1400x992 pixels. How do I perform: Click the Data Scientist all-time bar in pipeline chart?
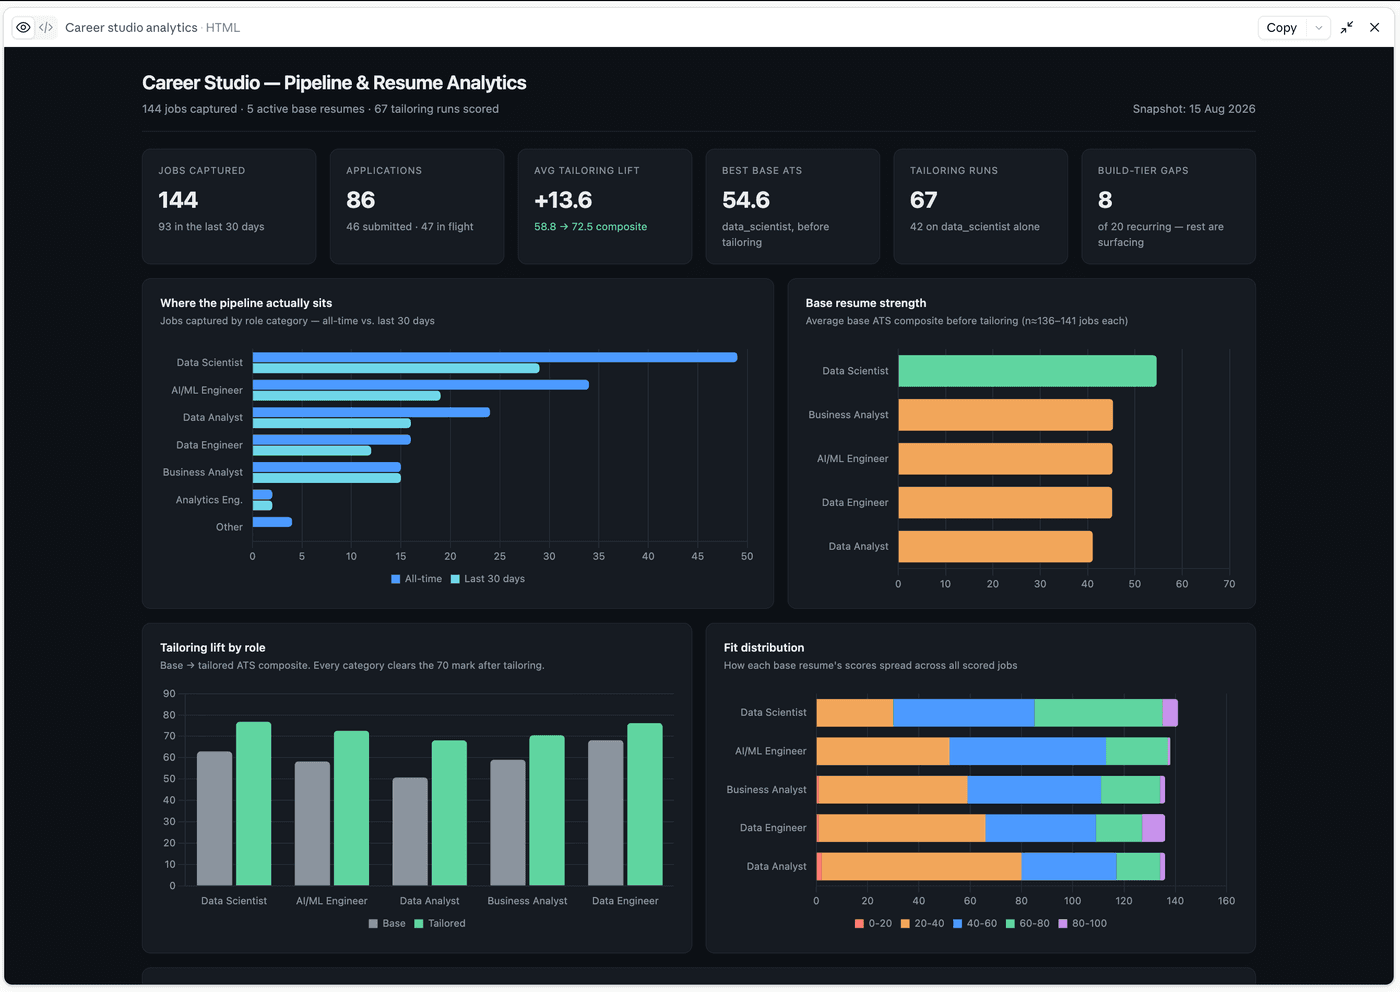pos(495,357)
